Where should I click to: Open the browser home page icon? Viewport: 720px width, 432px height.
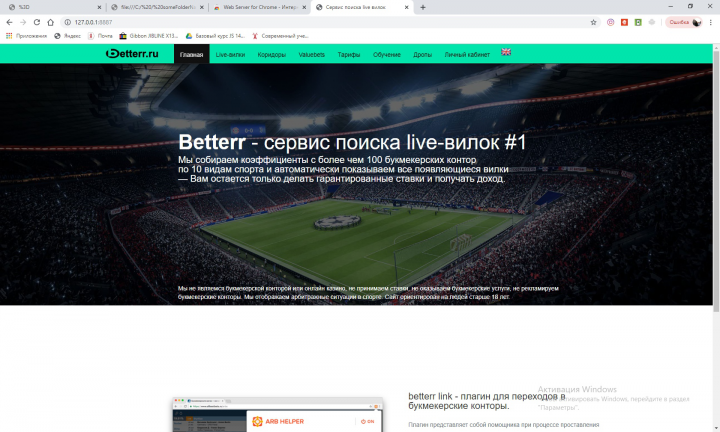[51, 22]
